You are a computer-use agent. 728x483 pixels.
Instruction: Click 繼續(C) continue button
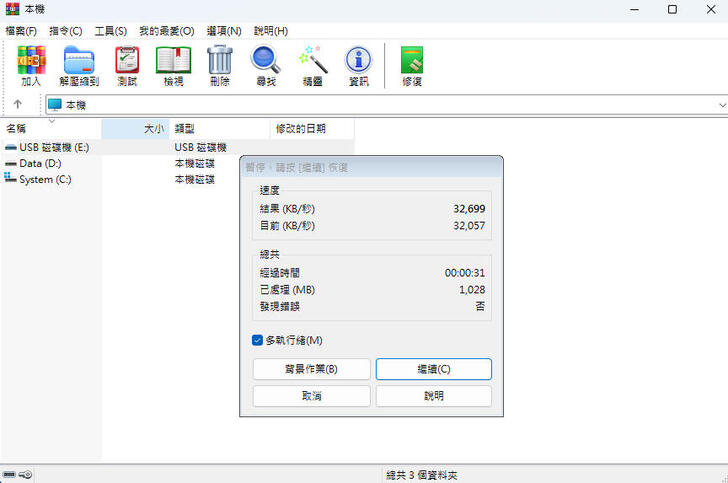(434, 369)
